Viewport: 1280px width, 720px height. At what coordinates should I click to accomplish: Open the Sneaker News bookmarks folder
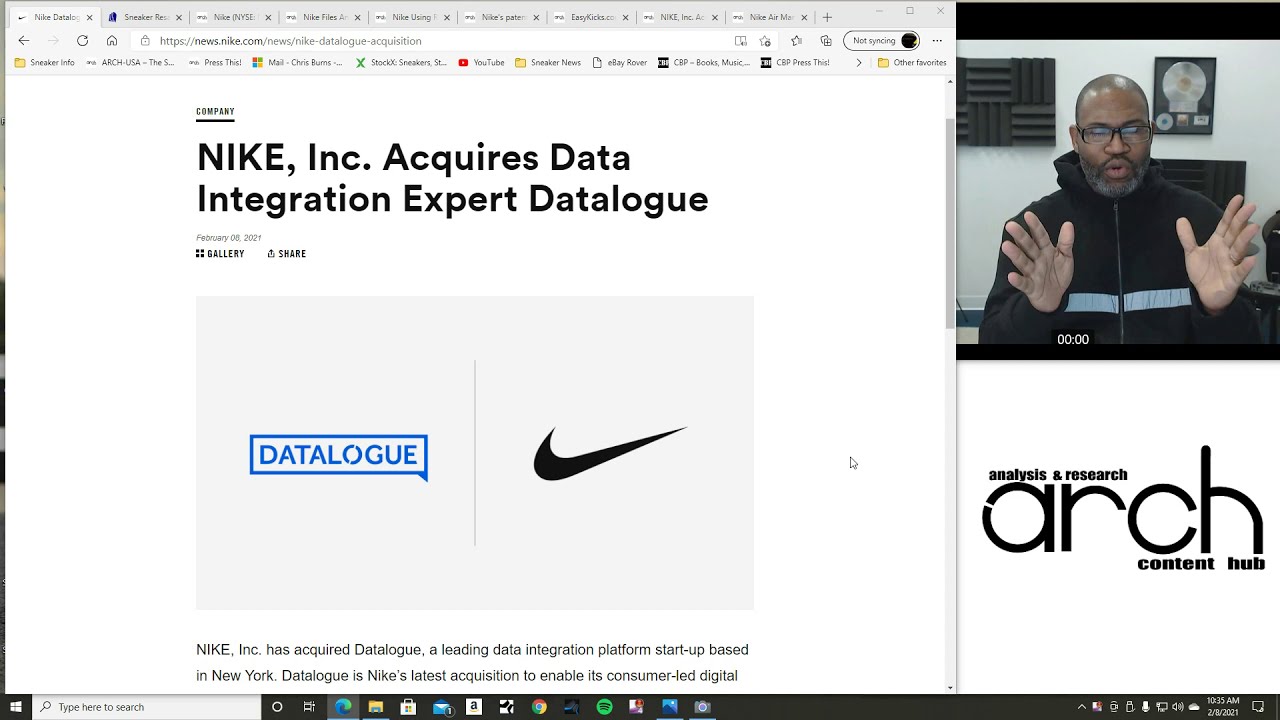[548, 62]
